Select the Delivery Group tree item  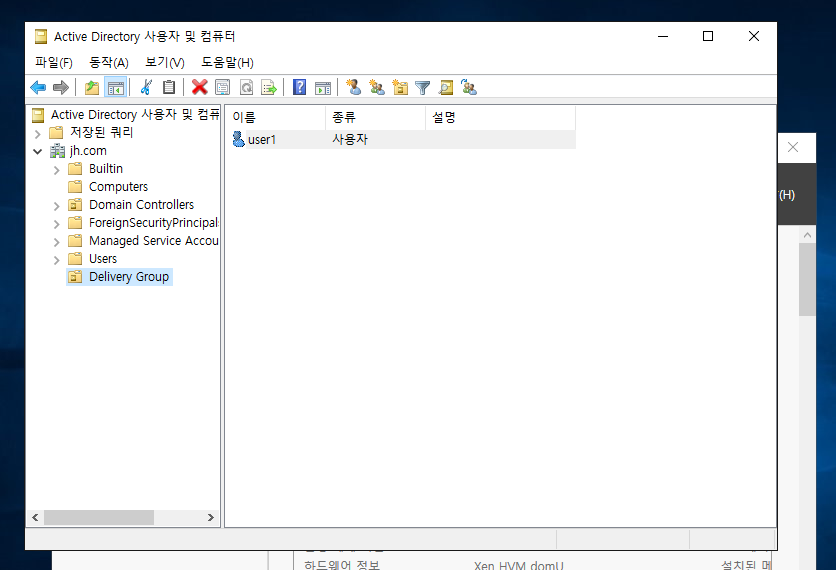[129, 277]
